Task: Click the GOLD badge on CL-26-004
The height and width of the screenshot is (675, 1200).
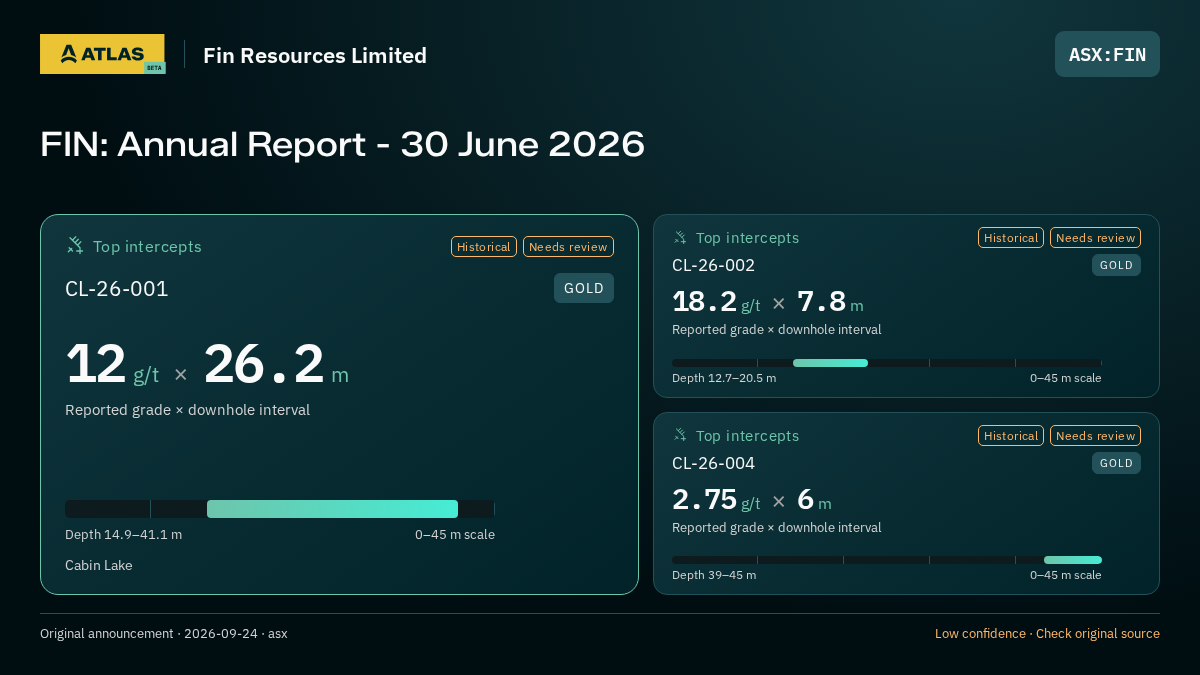Action: pos(1116,463)
